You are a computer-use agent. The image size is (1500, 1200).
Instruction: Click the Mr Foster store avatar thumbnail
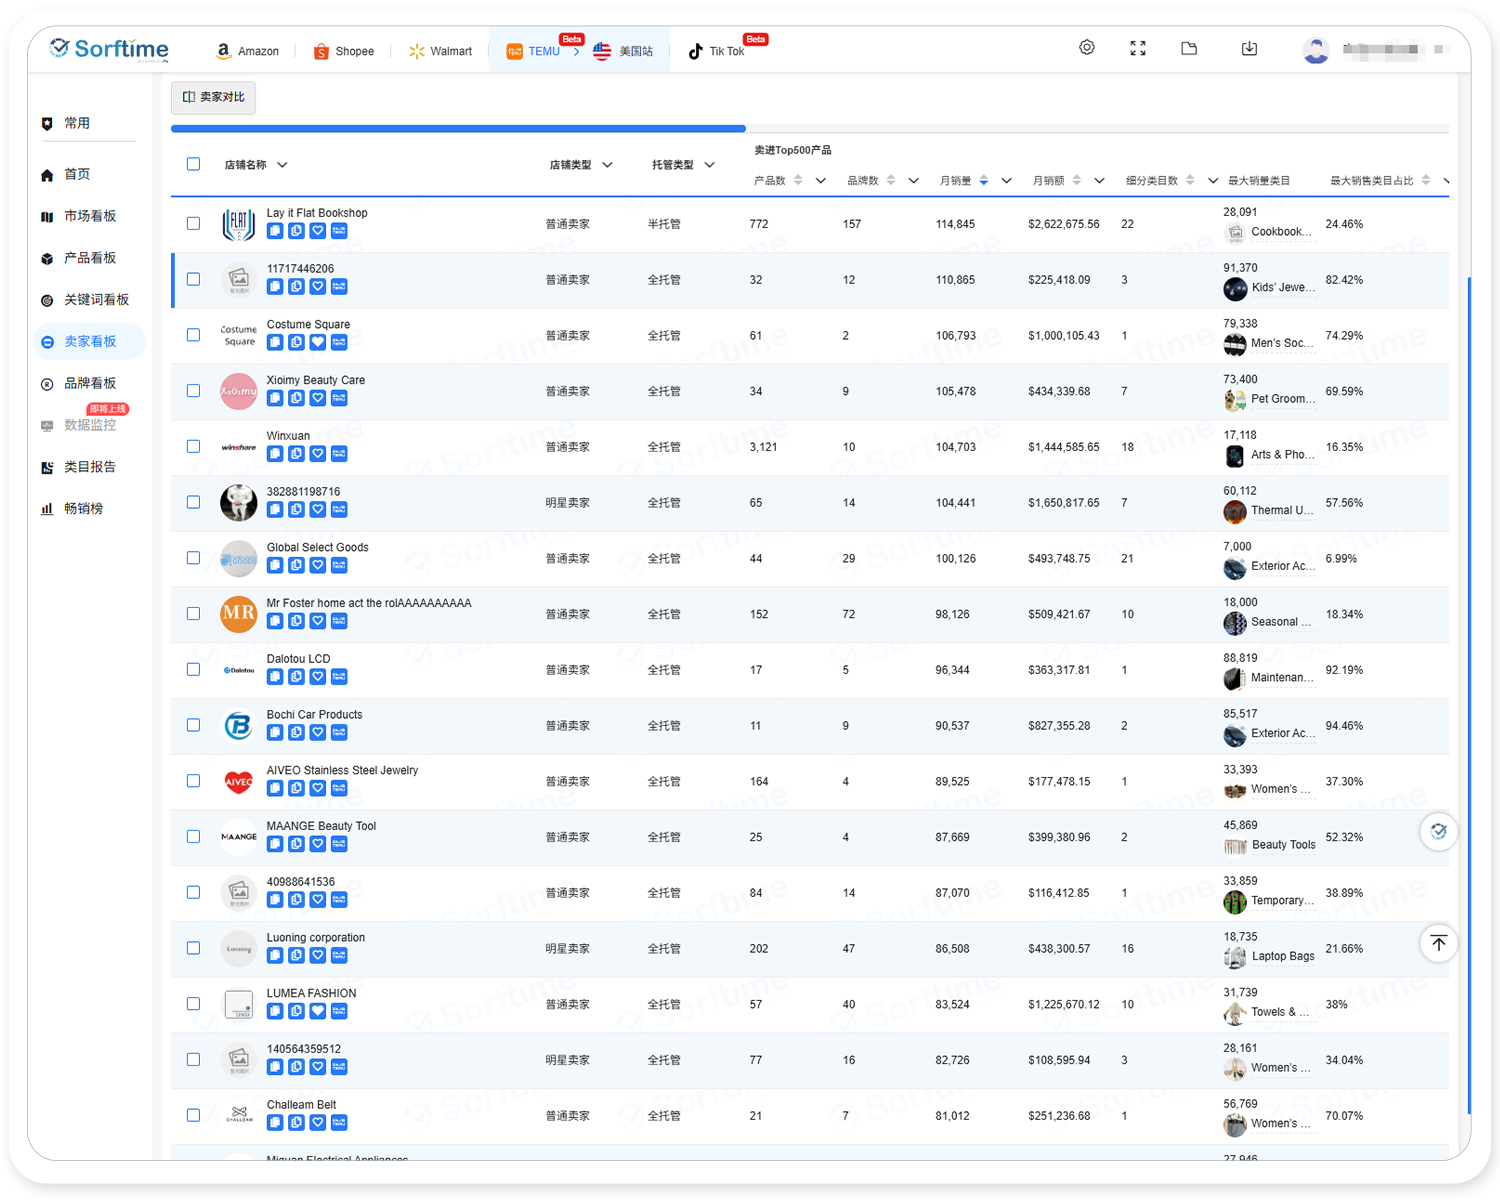tap(239, 613)
